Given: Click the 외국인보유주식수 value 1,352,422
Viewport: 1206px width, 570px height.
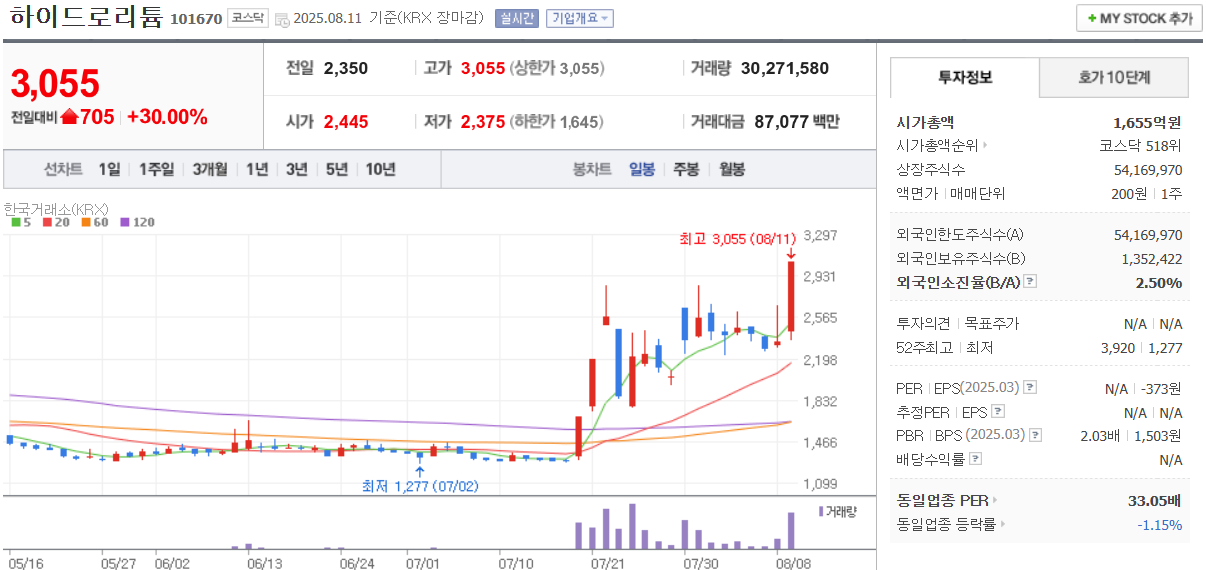Looking at the screenshot, I should click(x=1152, y=259).
